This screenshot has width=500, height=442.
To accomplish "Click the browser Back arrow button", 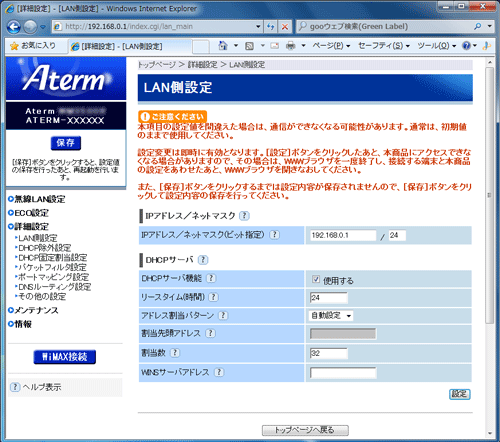I will (x=14, y=27).
